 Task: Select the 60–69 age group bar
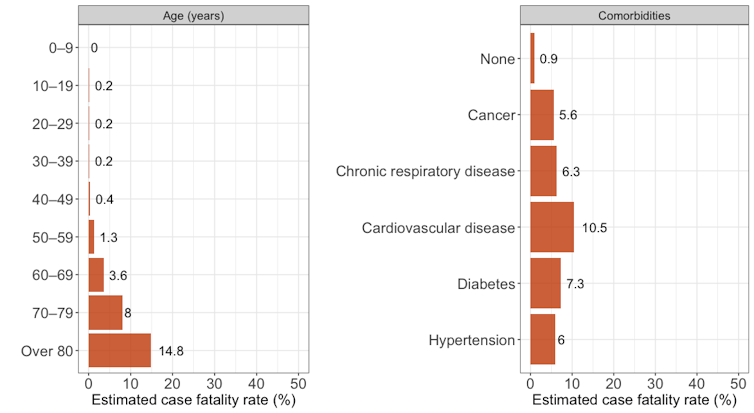[x=96, y=274]
